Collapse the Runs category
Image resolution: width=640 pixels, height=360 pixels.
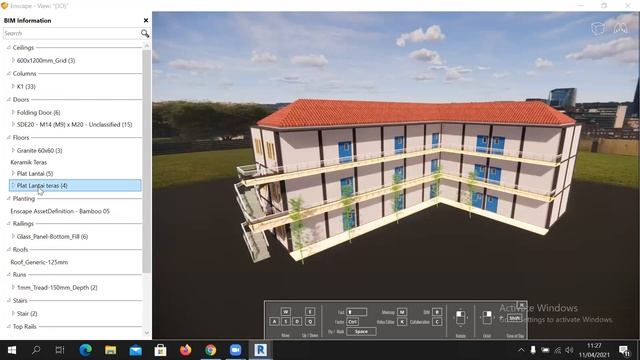9,275
